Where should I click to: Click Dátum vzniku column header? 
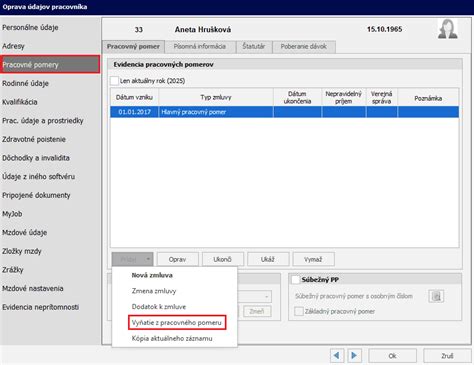[x=135, y=97]
